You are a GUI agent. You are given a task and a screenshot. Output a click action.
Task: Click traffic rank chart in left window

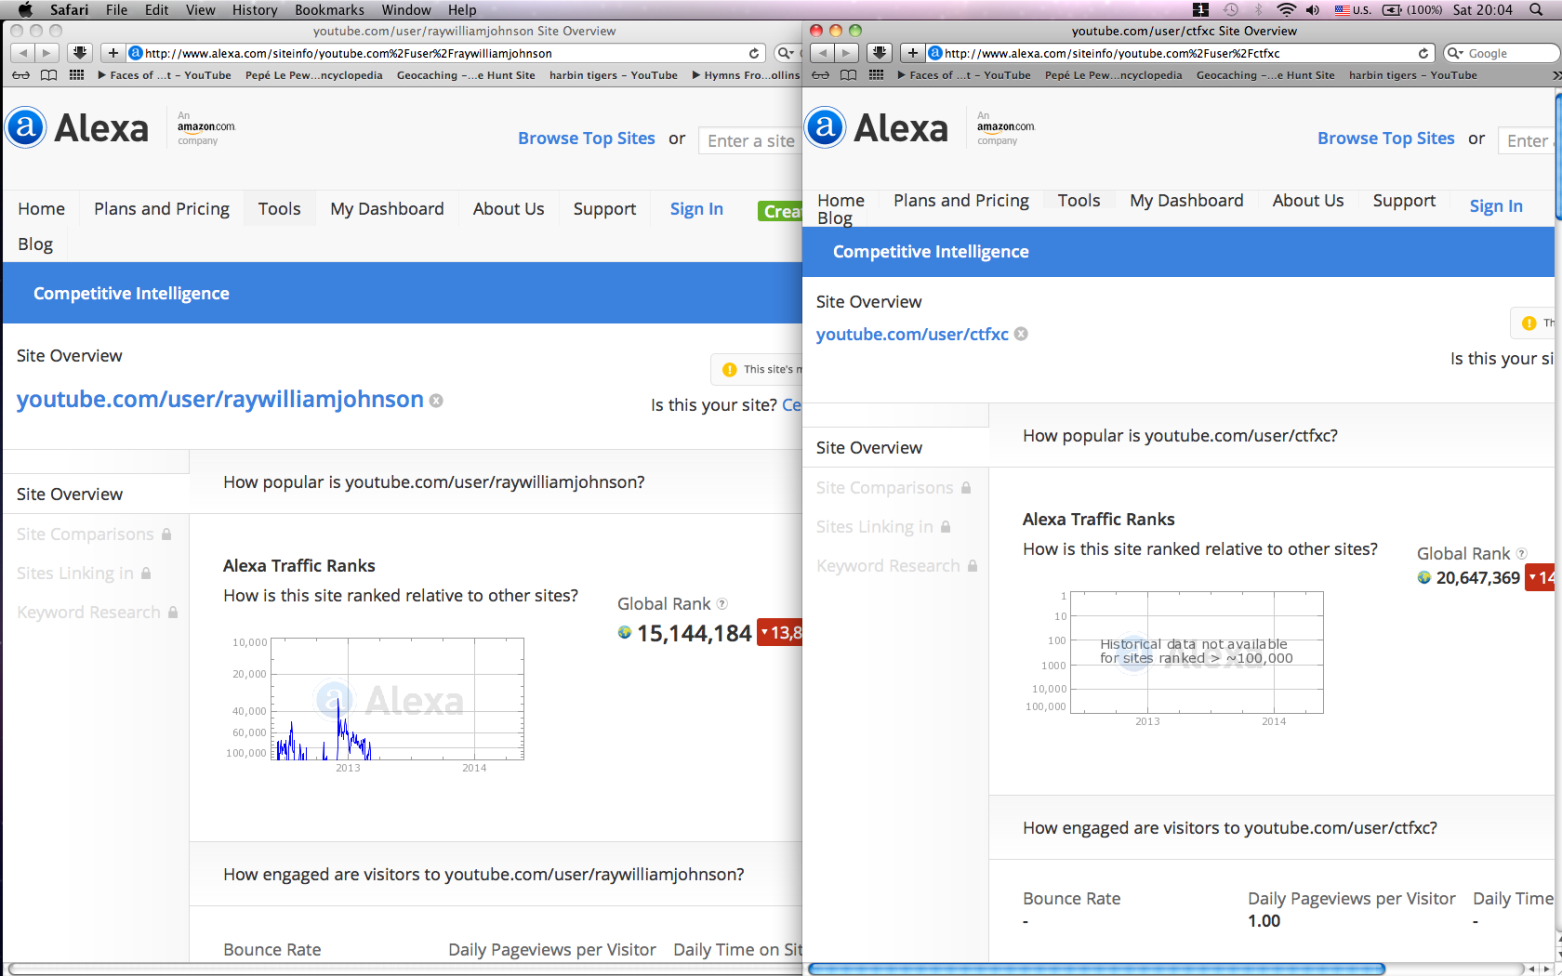397,699
